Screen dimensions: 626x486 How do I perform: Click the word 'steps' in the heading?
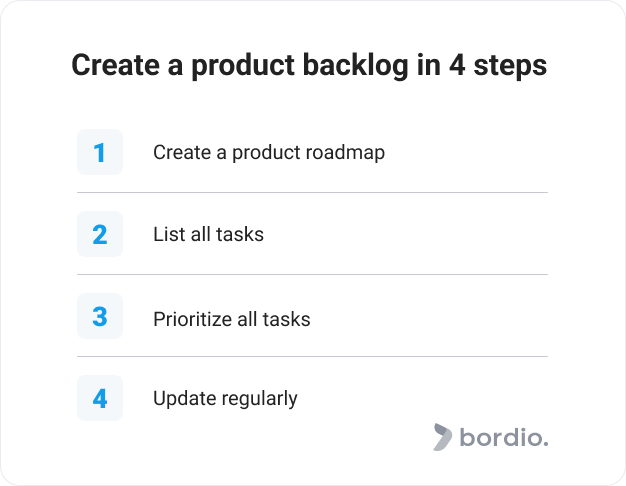tap(510, 67)
